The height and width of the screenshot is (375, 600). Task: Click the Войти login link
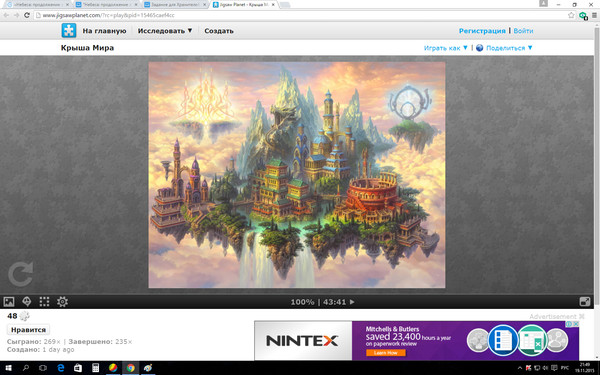pos(523,31)
